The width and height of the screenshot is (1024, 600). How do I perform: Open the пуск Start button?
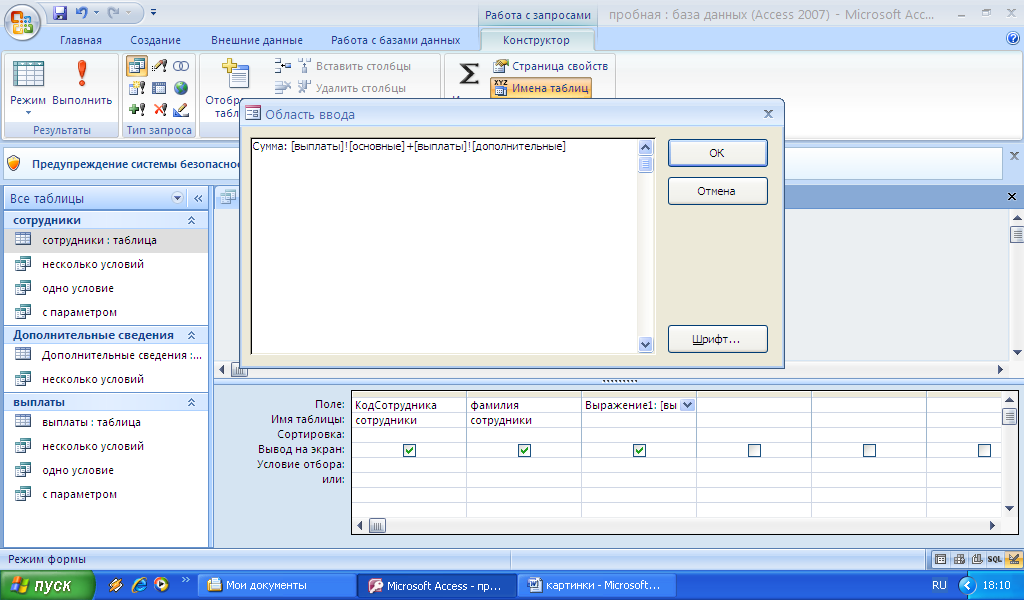46,585
